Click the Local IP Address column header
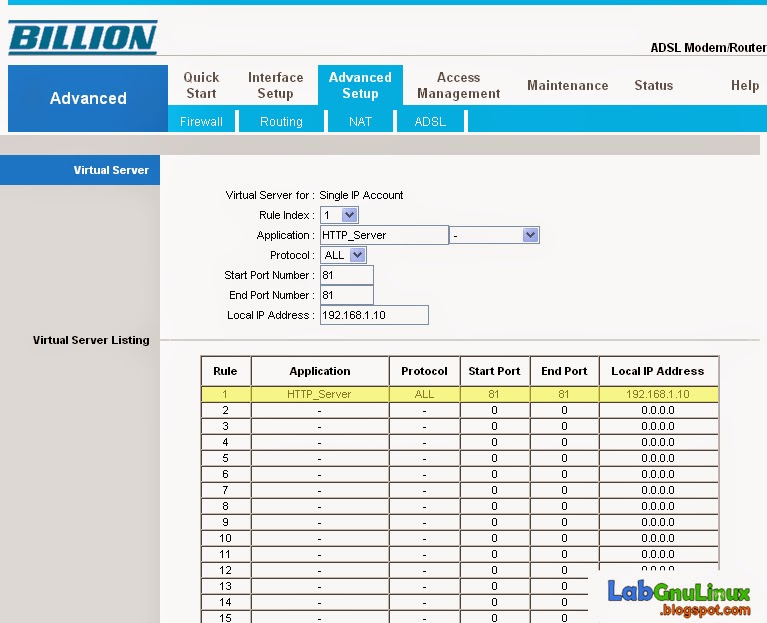The image size is (767, 623). (657, 371)
